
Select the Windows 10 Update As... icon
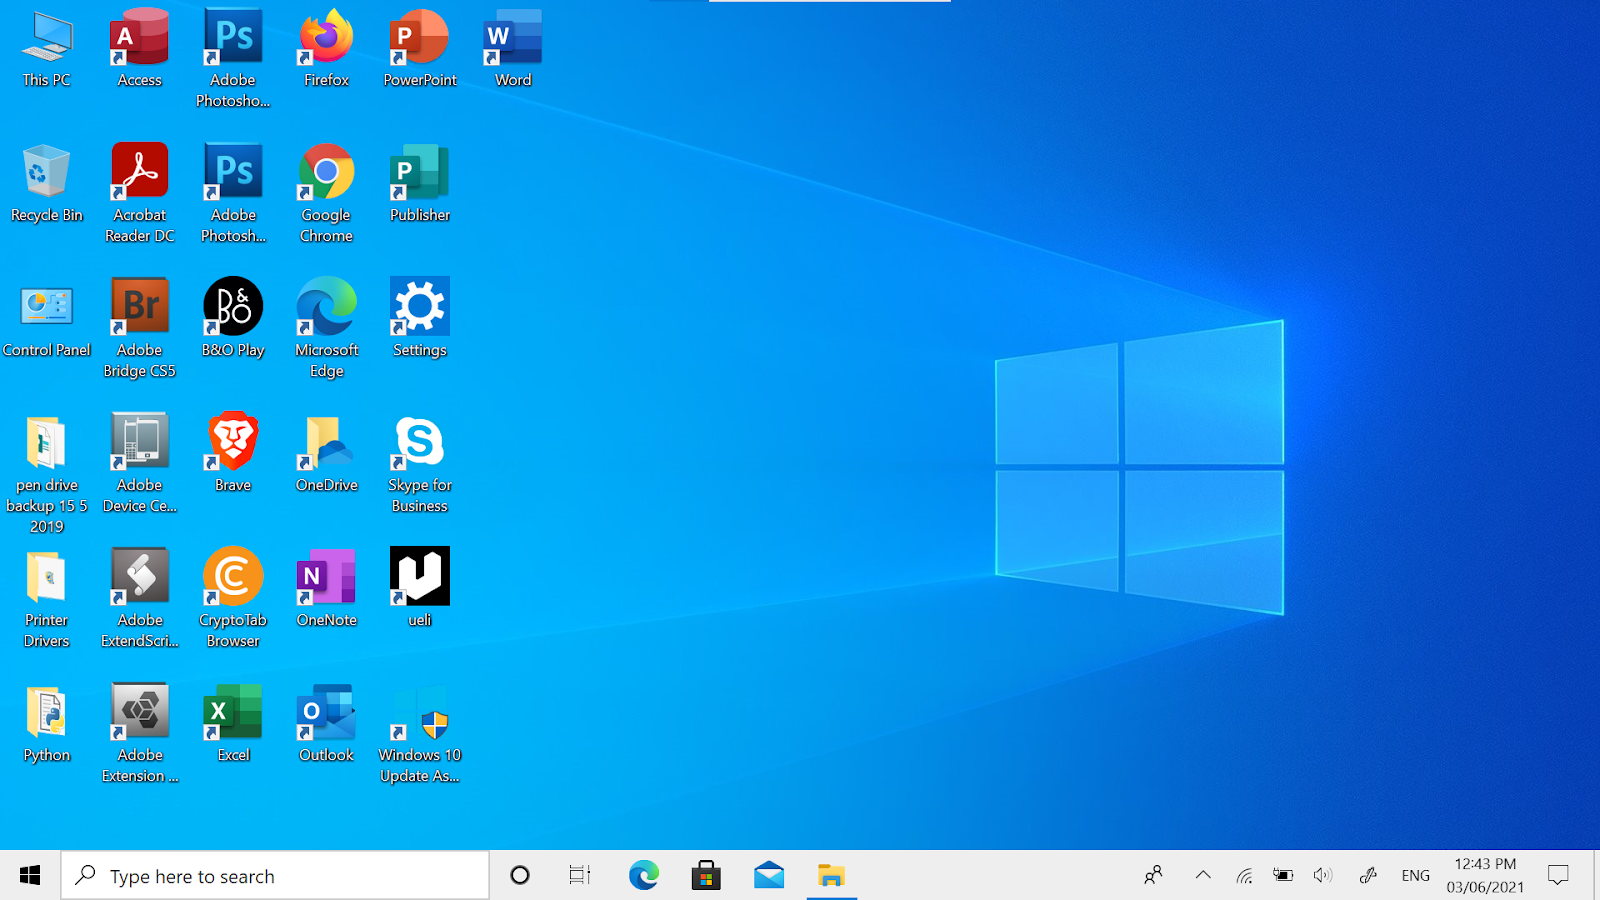coord(420,733)
